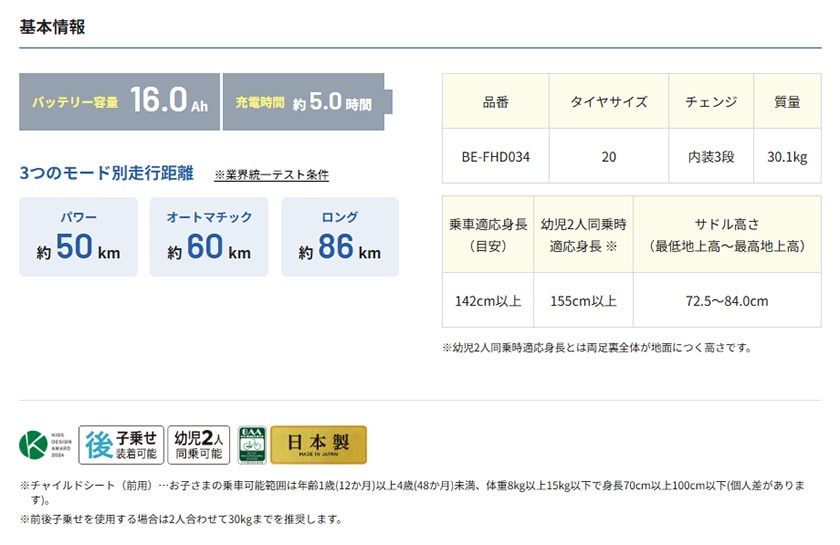Click the チャイルドシート（前用） footnote
Image resolution: width=840 pixels, height=545 pixels.
coord(412,492)
